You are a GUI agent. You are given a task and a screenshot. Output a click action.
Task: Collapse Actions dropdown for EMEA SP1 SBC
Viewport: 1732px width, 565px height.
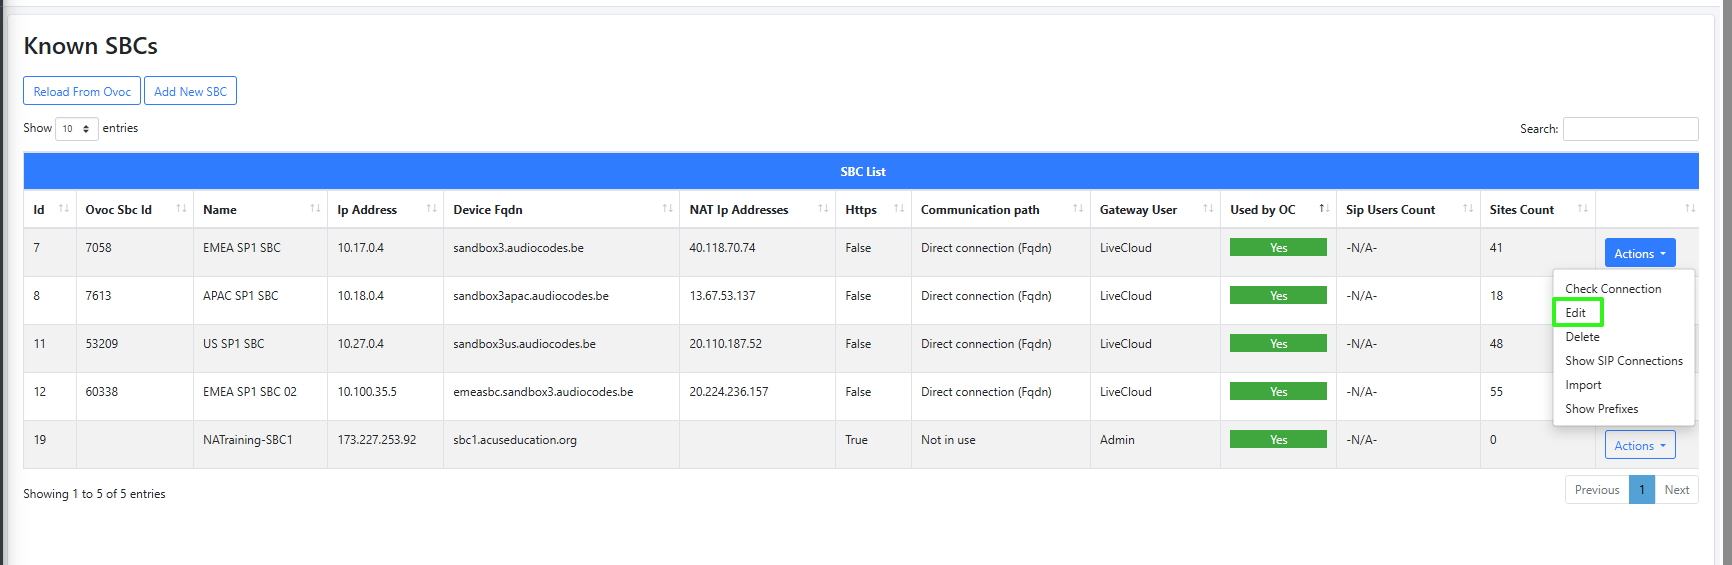(x=1639, y=253)
